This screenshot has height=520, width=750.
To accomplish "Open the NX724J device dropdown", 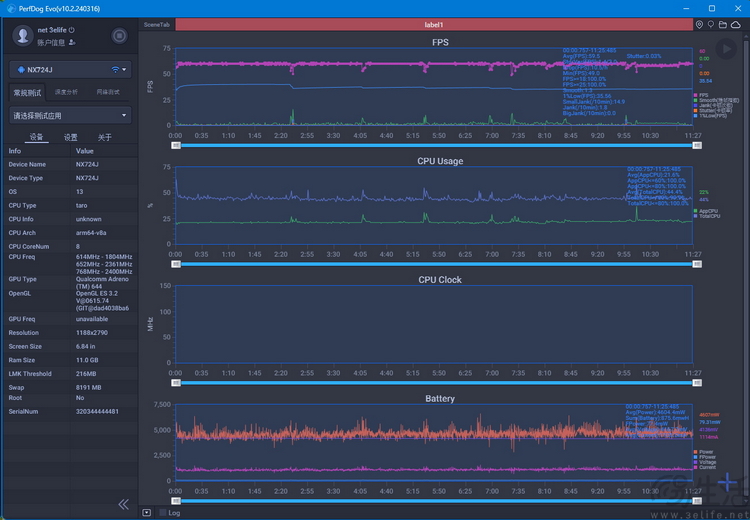I will coord(124,70).
